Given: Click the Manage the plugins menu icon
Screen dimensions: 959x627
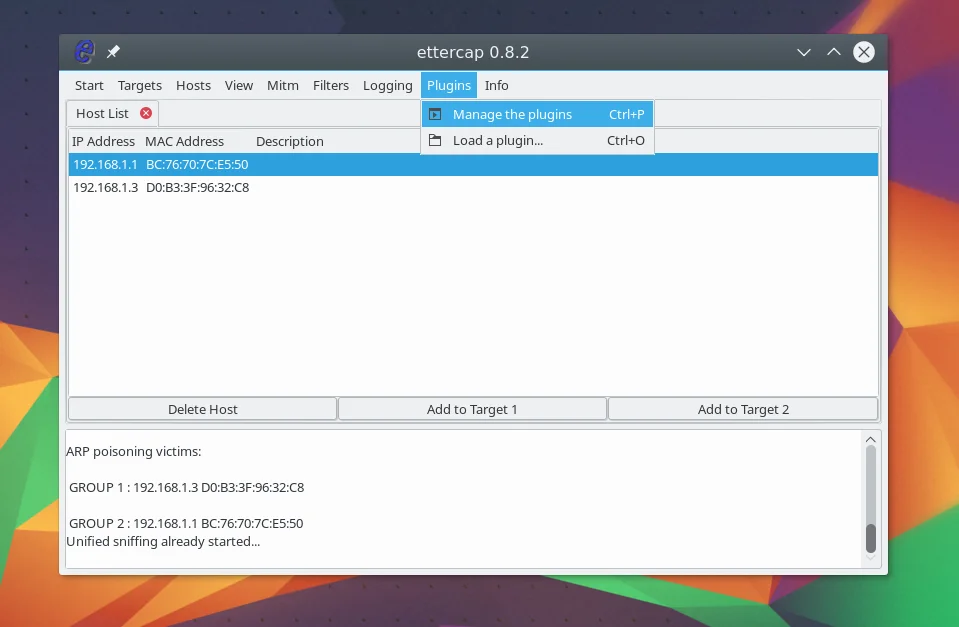Looking at the screenshot, I should [x=435, y=114].
